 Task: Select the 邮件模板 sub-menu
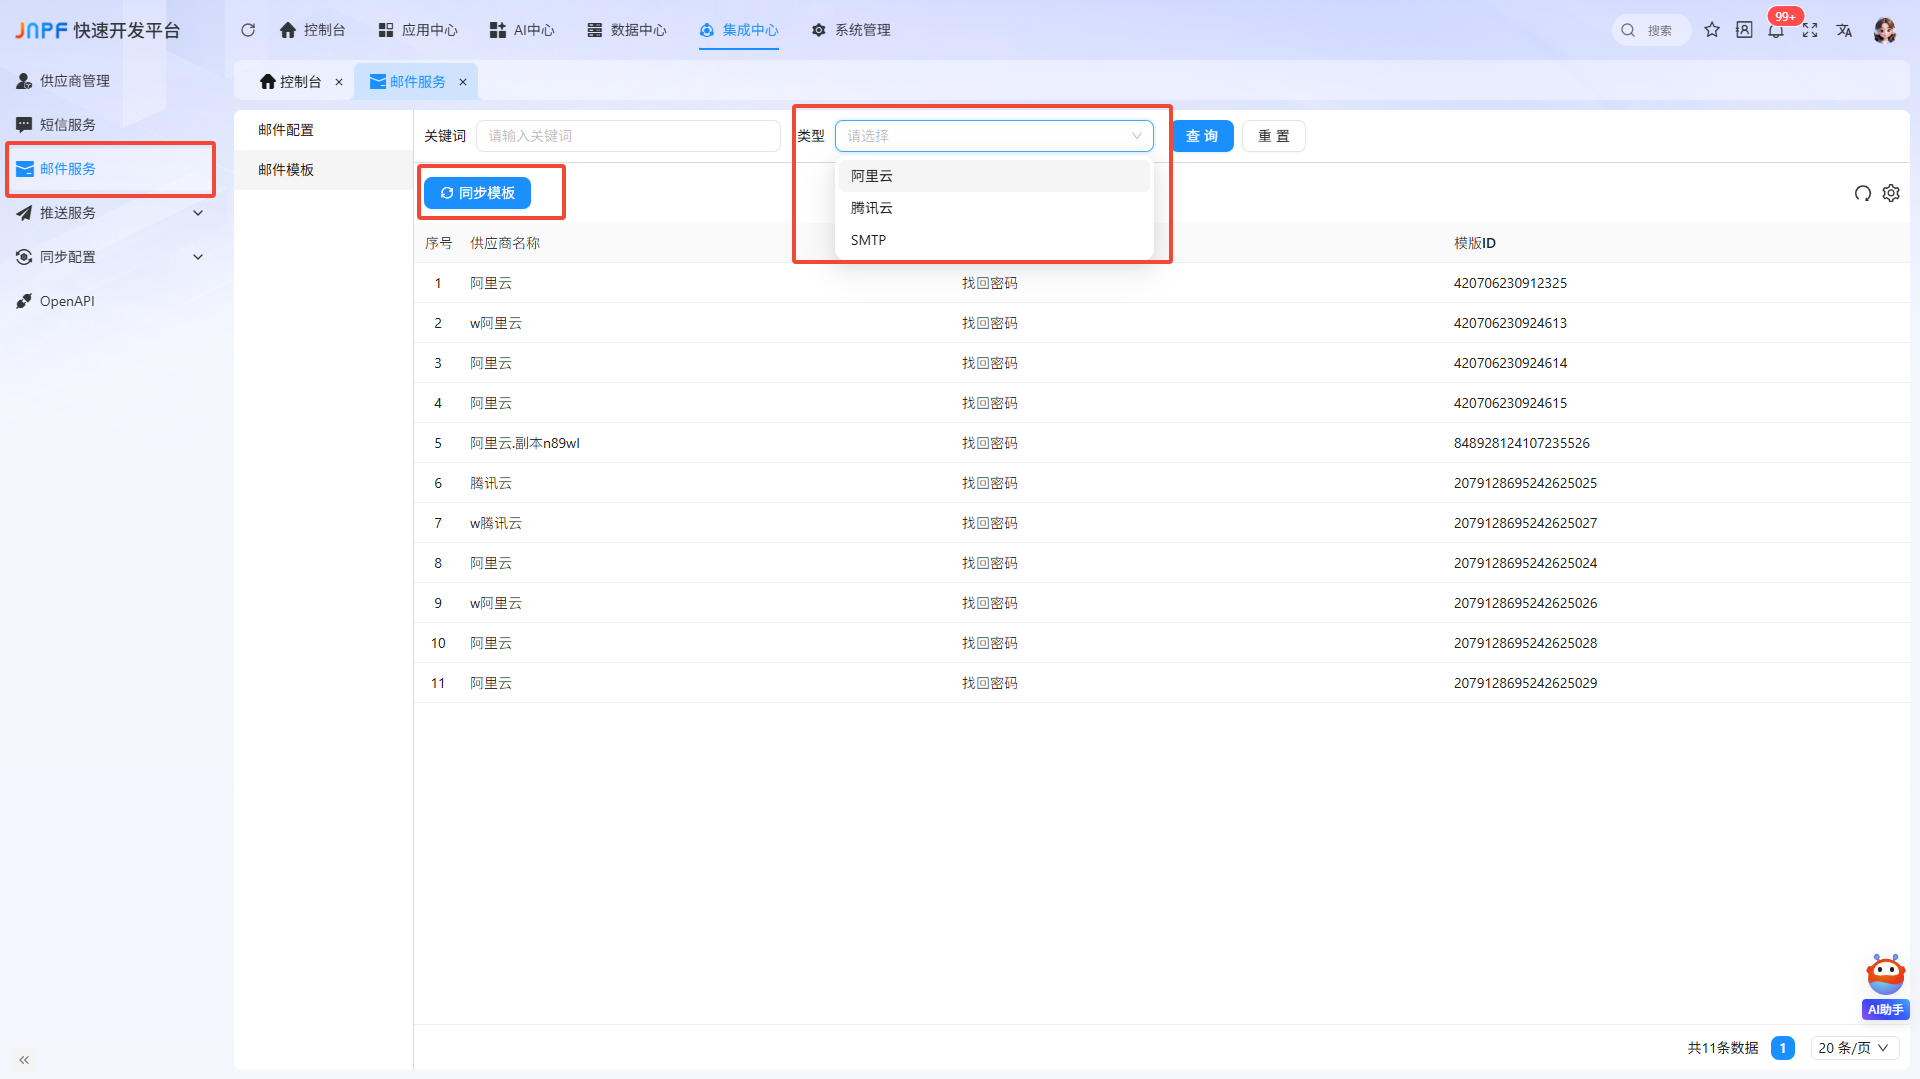click(x=324, y=170)
